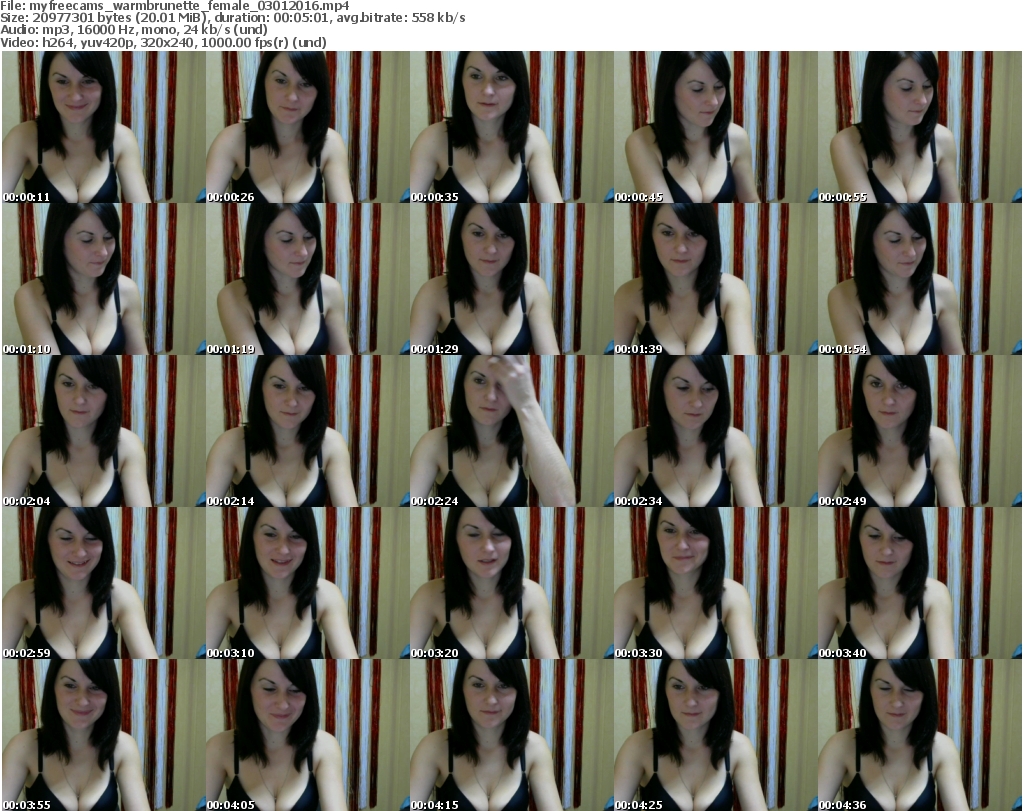Pick the frame timestamped 00:04:36
This screenshot has width=1024, height=811.
[920, 735]
